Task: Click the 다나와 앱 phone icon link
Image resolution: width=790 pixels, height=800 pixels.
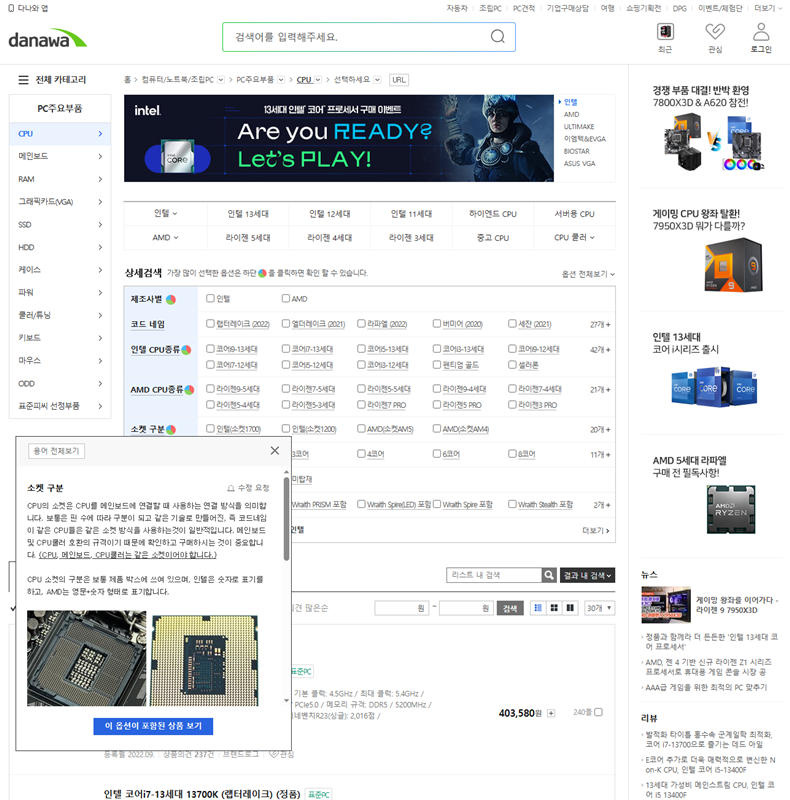Action: point(29,8)
